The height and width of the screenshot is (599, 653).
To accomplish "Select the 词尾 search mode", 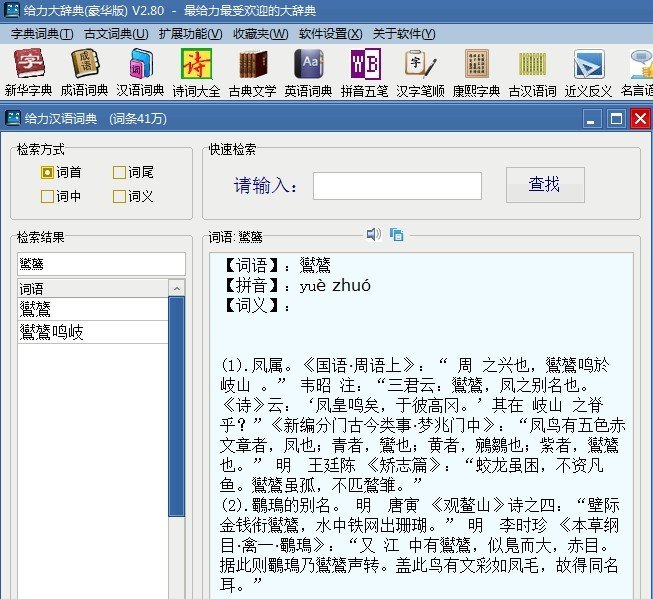I will pyautogui.click(x=133, y=172).
